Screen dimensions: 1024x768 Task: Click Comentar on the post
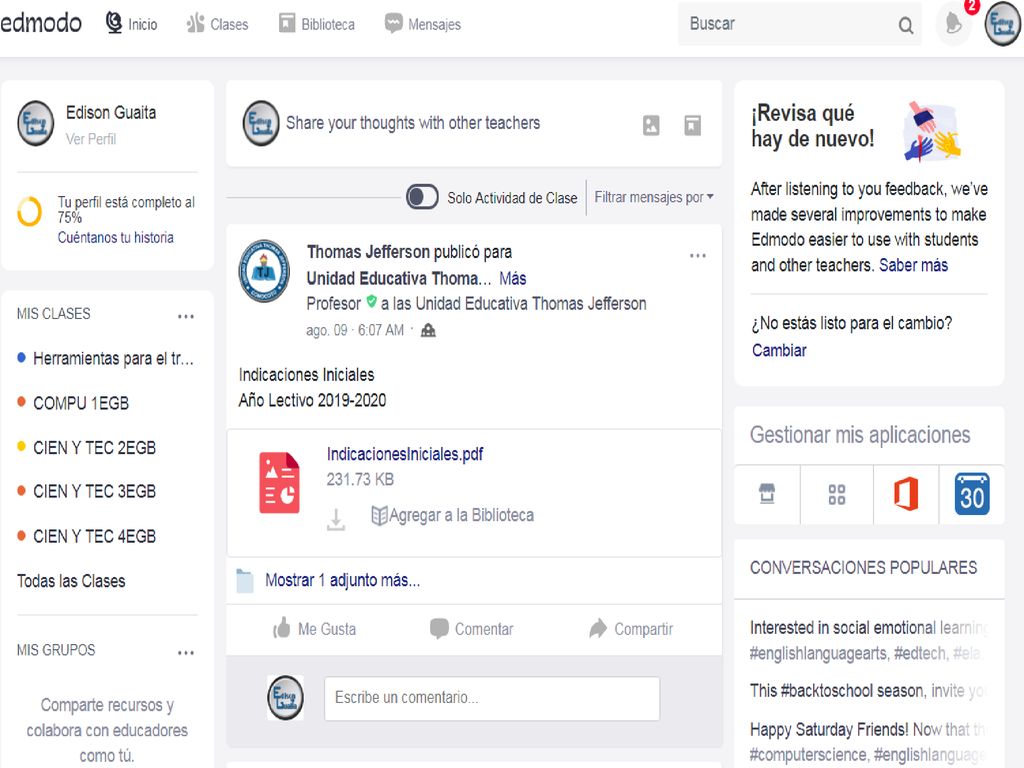pos(472,629)
